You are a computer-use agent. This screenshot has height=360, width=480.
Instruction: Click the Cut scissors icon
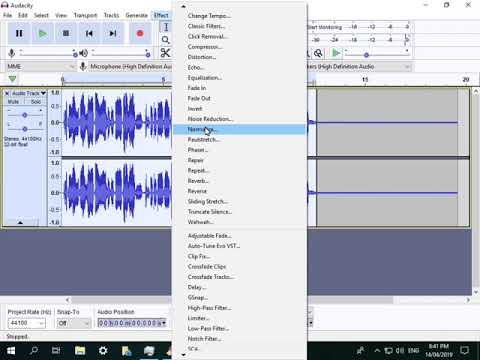(x=165, y=53)
